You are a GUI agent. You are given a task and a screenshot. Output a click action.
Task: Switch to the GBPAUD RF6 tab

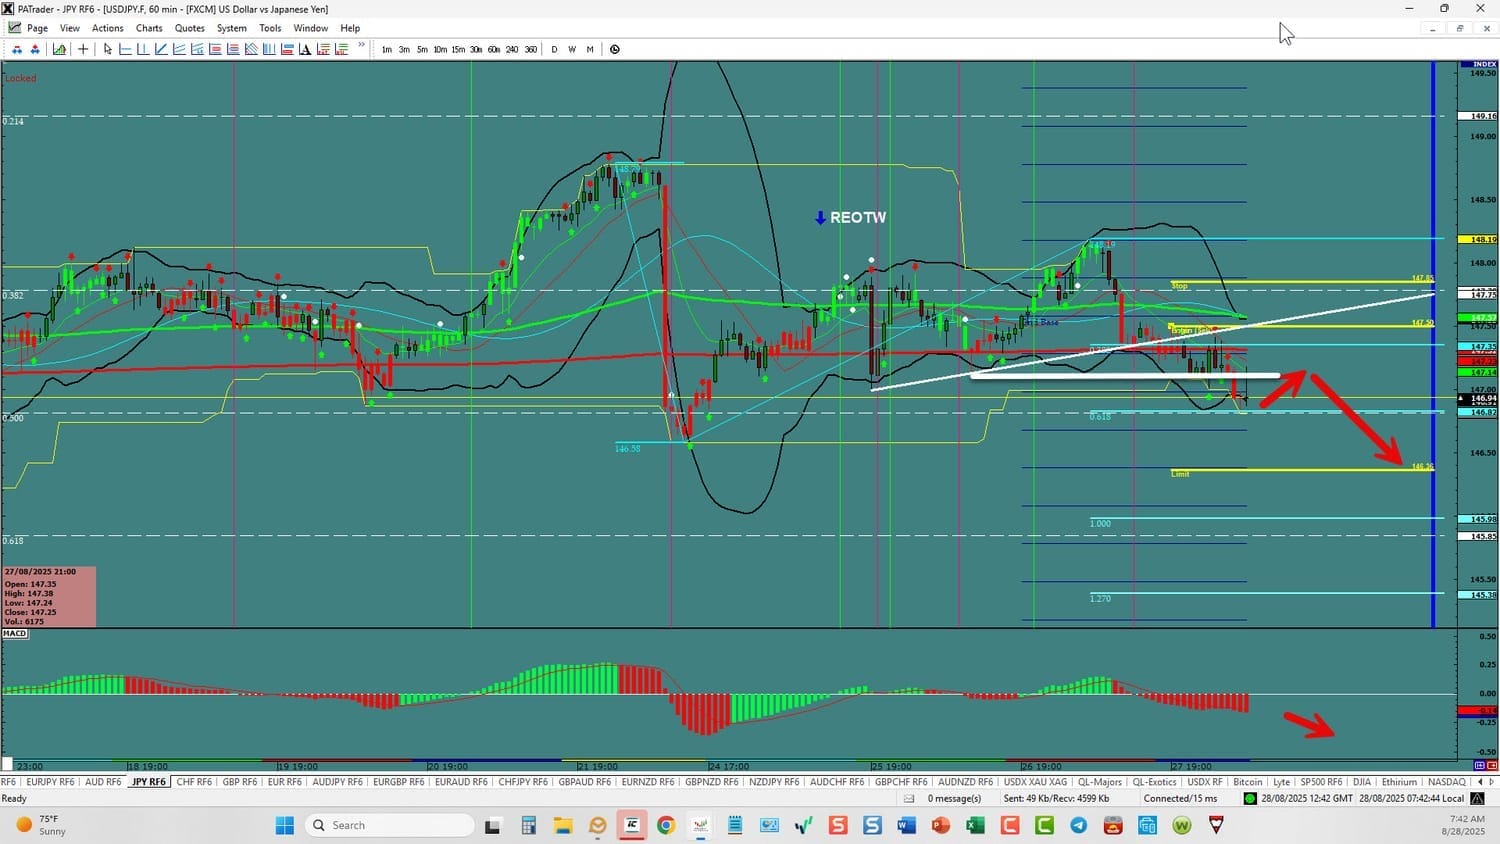pos(585,782)
